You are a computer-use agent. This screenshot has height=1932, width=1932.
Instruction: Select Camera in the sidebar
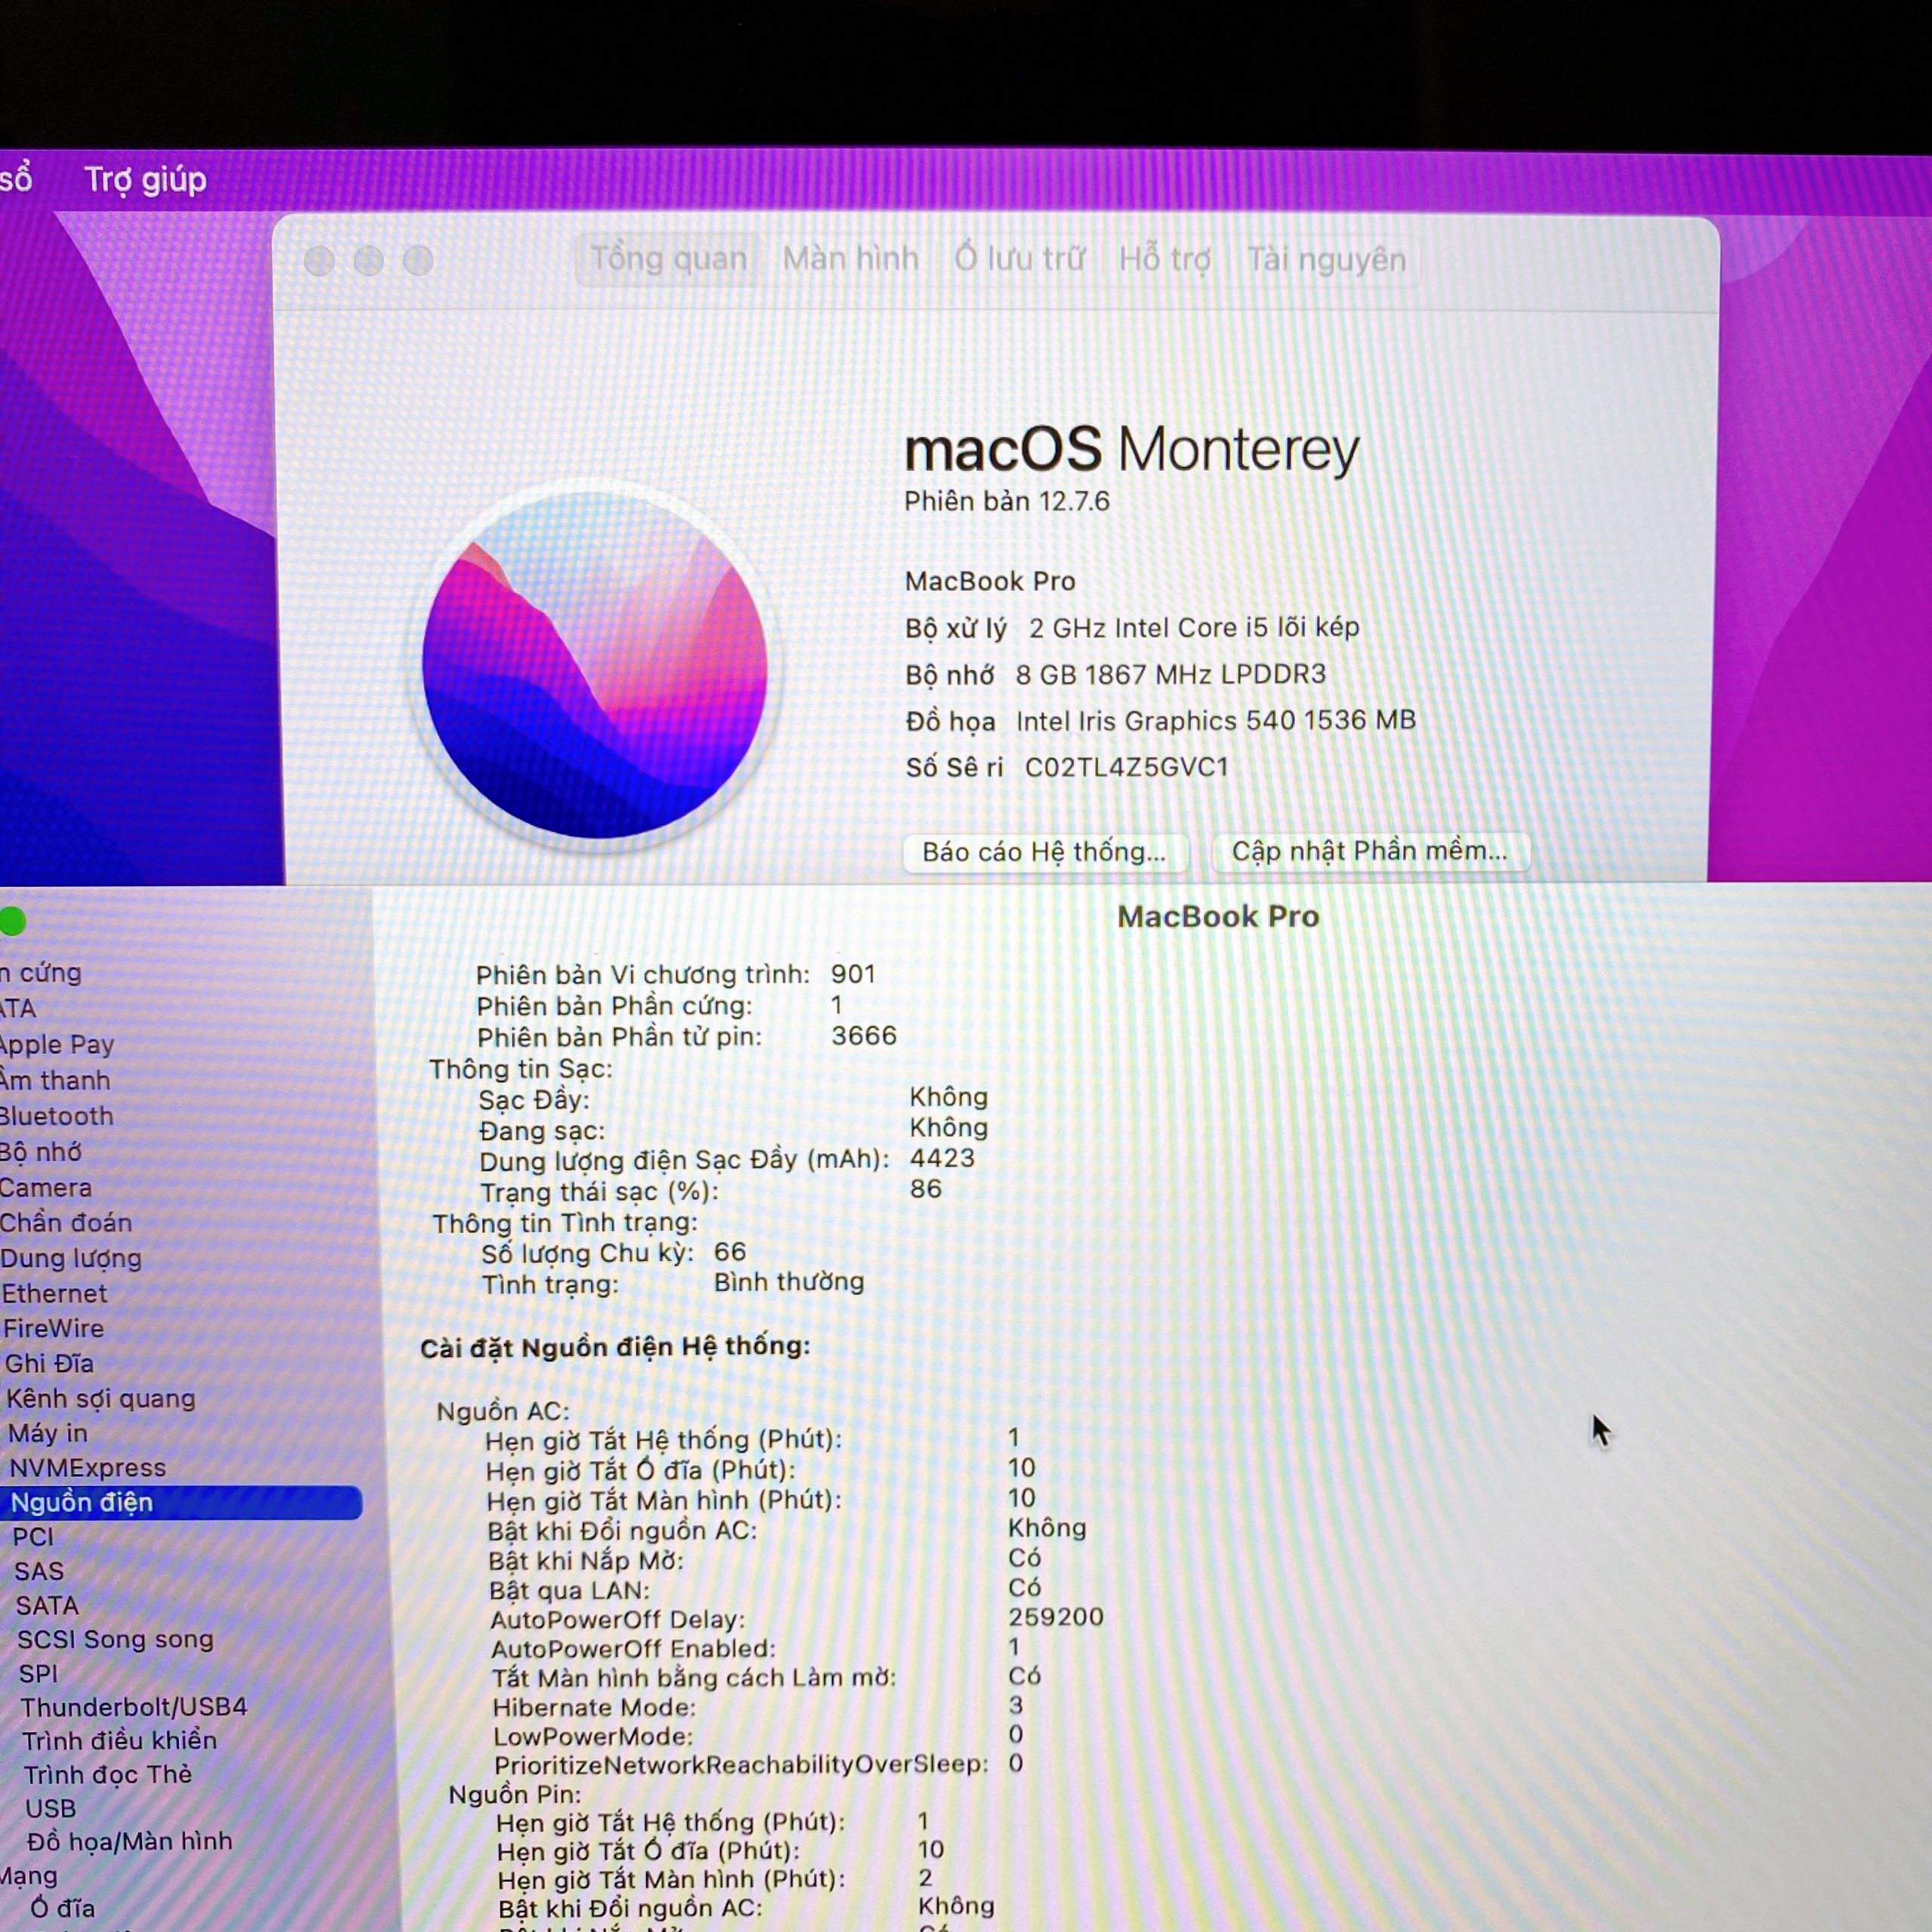pyautogui.click(x=46, y=1187)
